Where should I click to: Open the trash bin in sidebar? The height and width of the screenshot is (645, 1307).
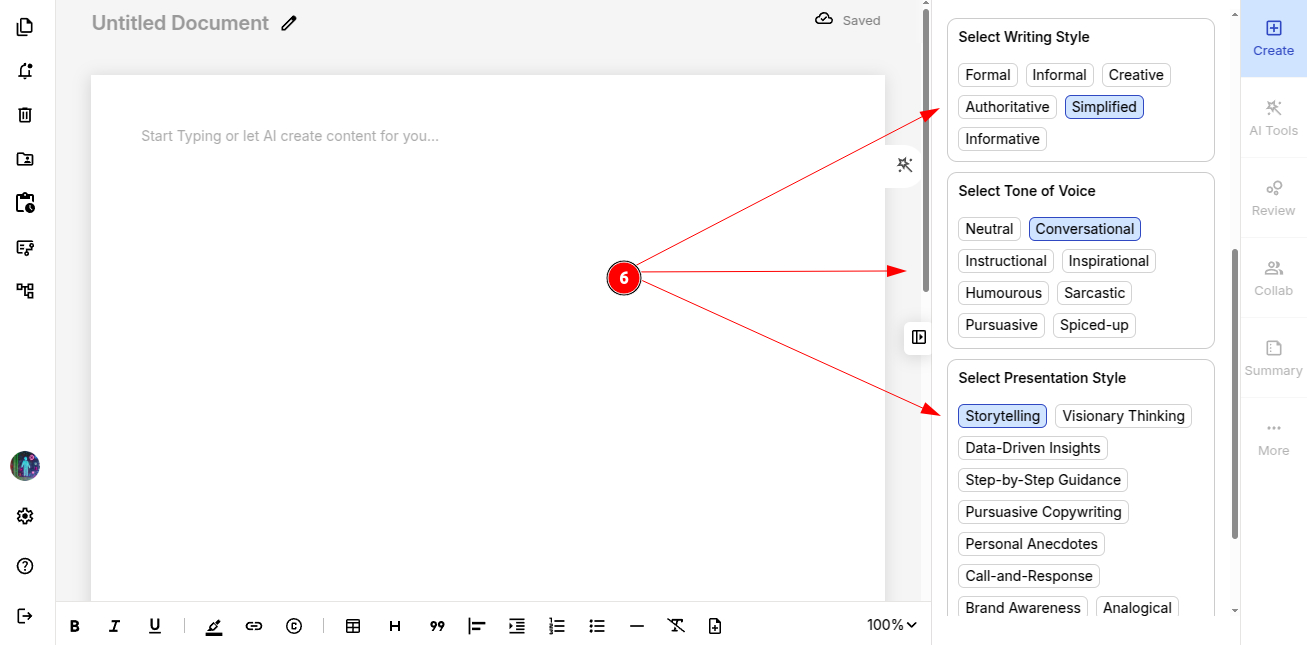25,115
